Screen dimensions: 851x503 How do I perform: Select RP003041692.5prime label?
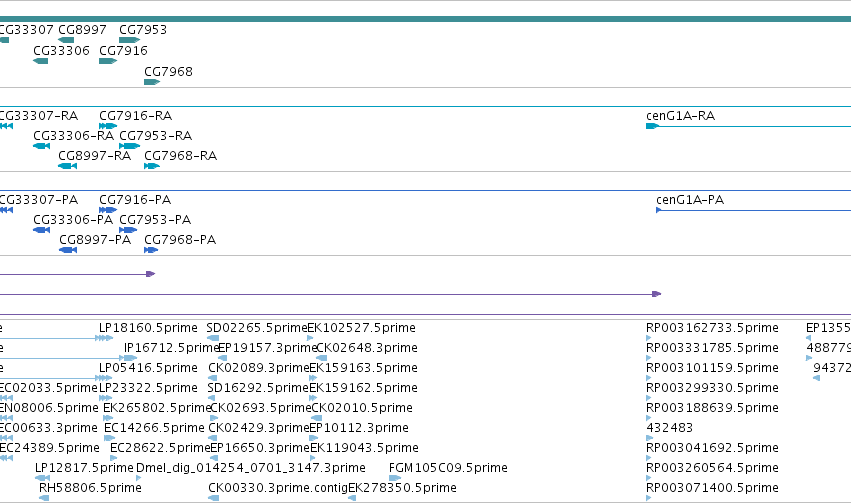tap(712, 448)
